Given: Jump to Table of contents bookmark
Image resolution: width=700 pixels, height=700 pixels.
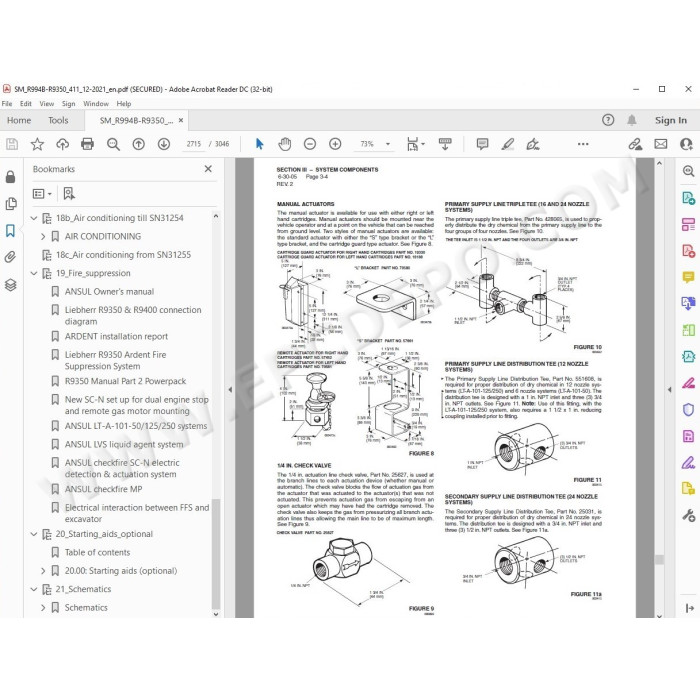Looking at the screenshot, I should [97, 553].
